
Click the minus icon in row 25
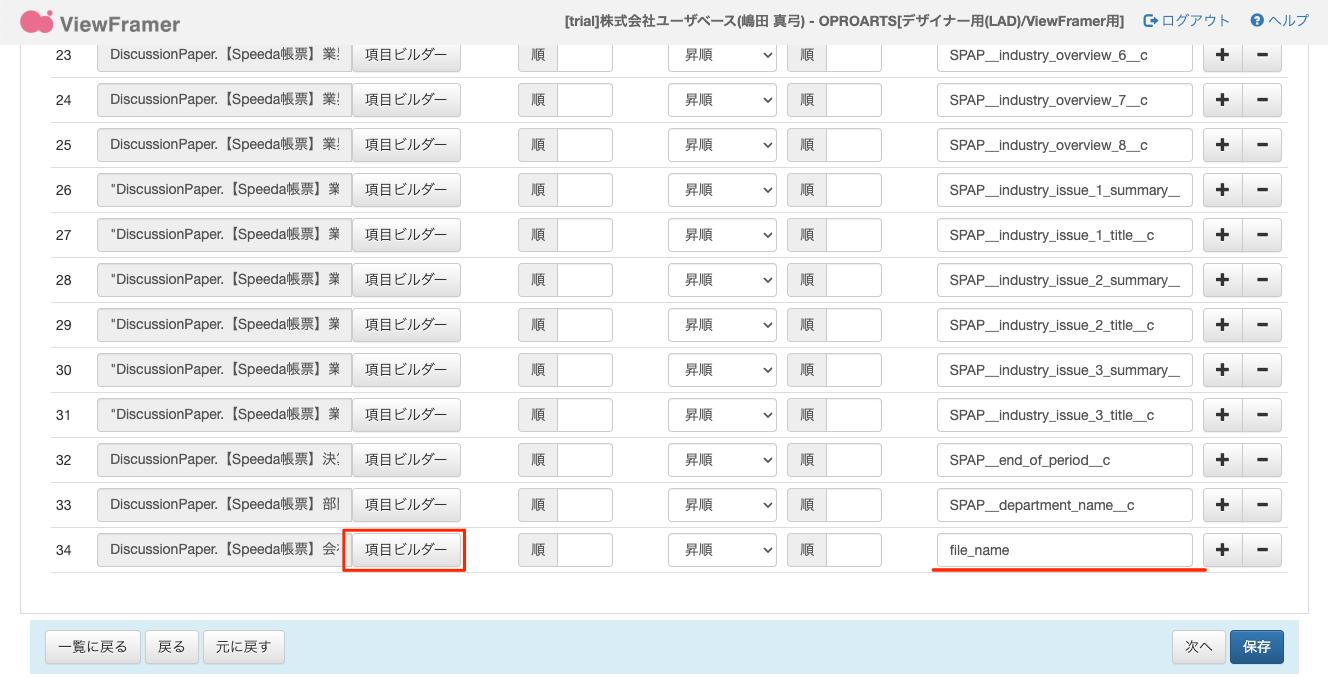1262,145
